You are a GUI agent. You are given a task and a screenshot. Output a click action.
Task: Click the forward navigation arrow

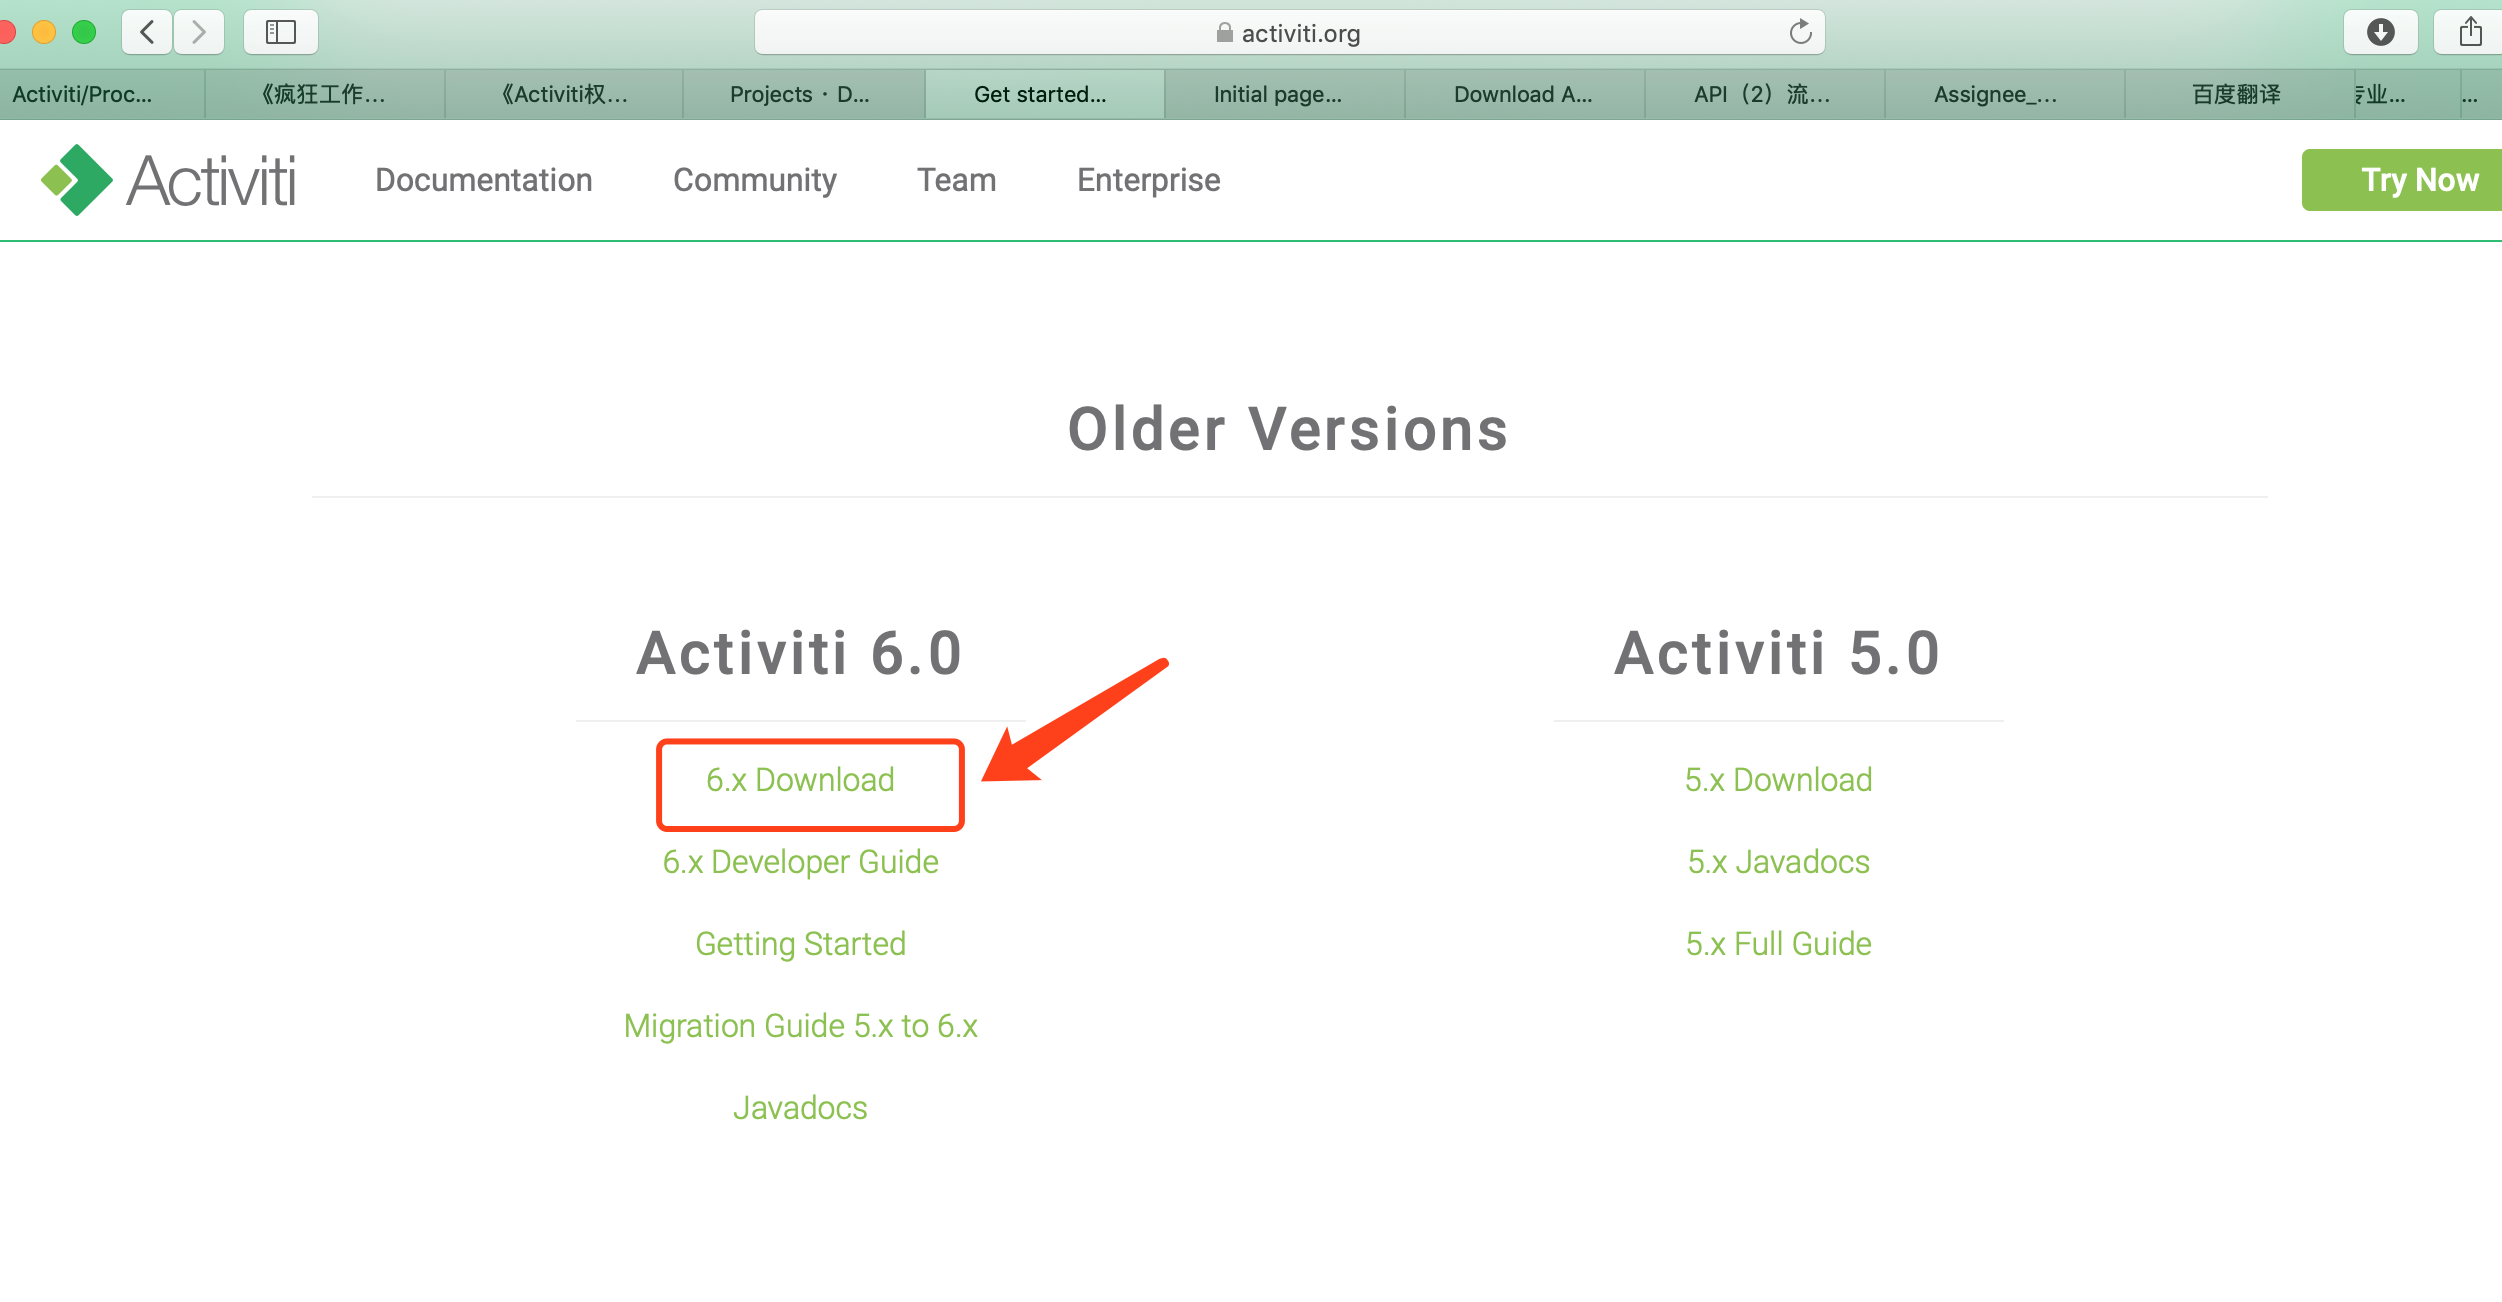tap(198, 31)
